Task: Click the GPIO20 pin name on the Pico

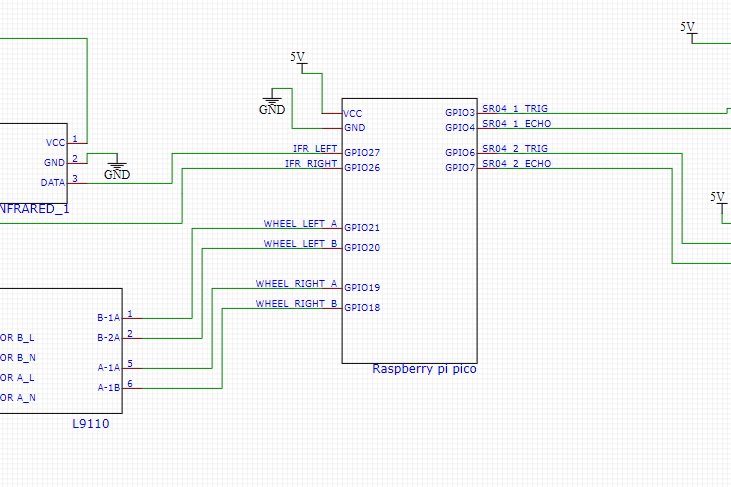Action: click(x=362, y=248)
